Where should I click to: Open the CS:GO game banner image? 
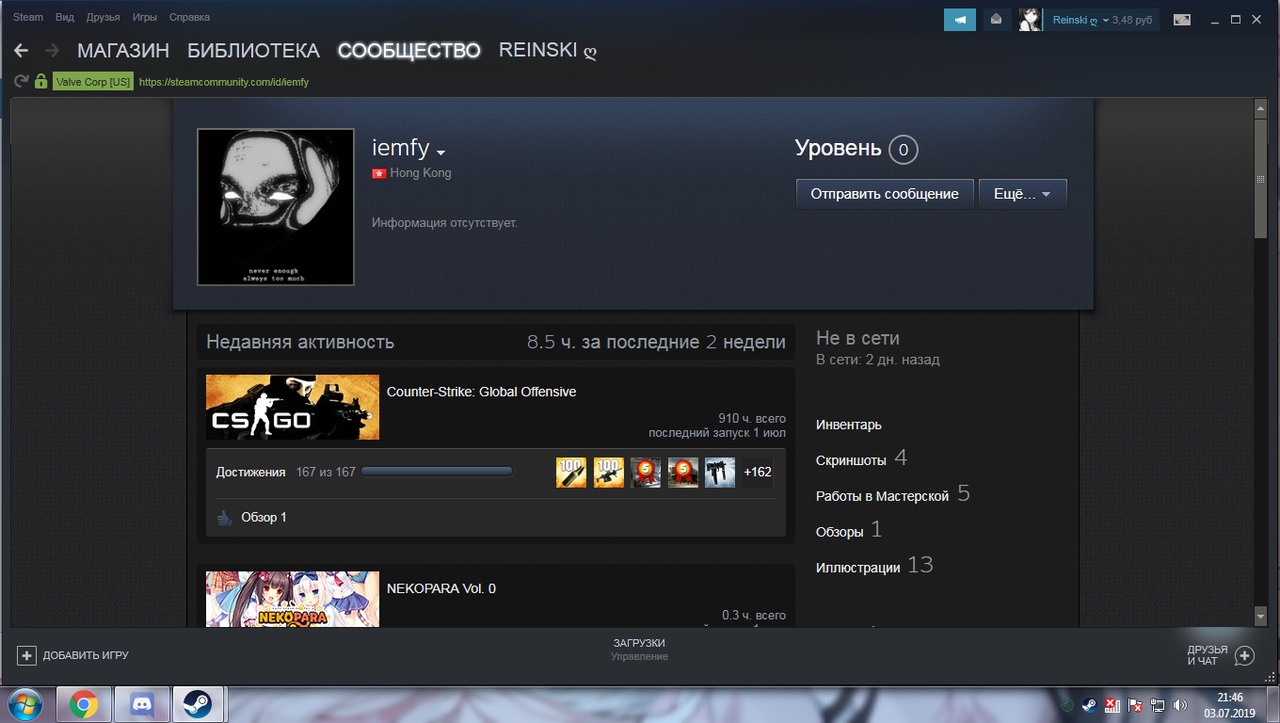coord(292,407)
